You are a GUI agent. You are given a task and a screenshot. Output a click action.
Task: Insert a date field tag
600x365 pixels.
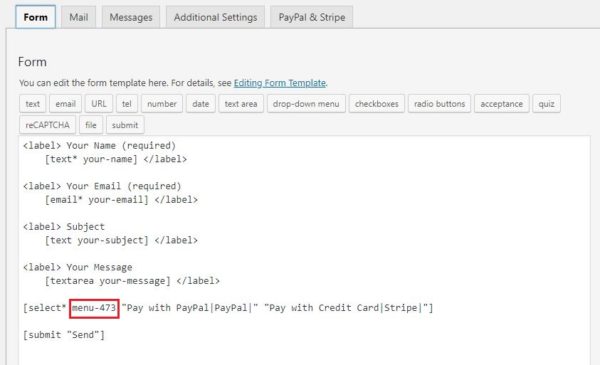201,104
